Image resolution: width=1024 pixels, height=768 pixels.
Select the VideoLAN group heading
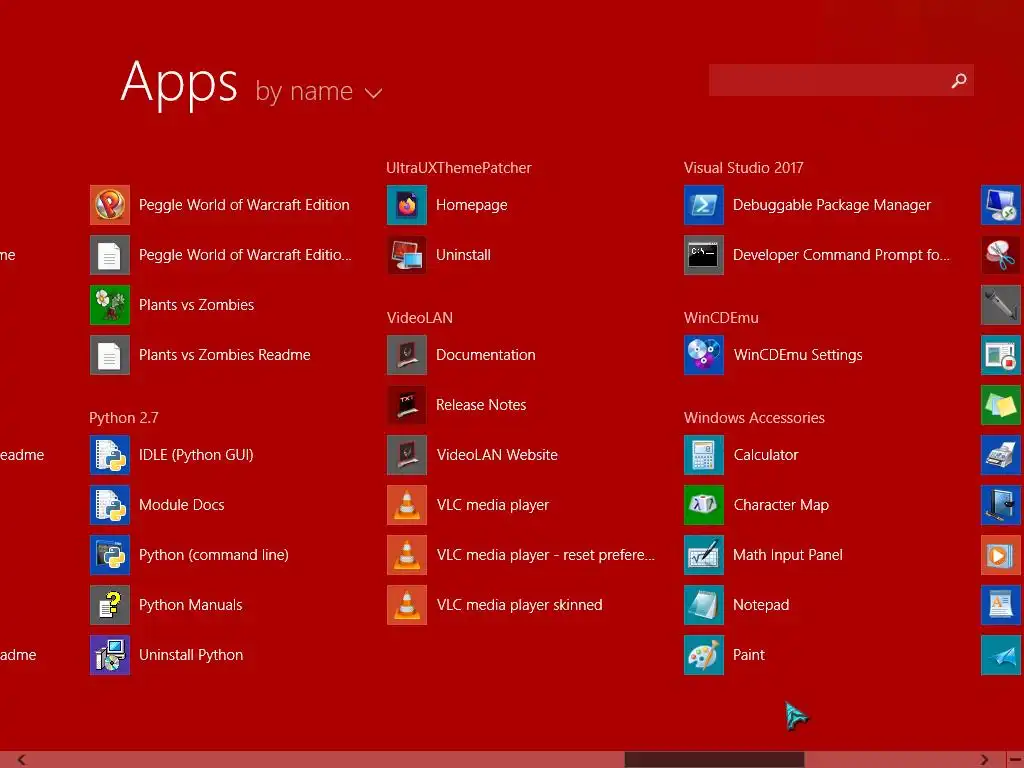[420, 318]
